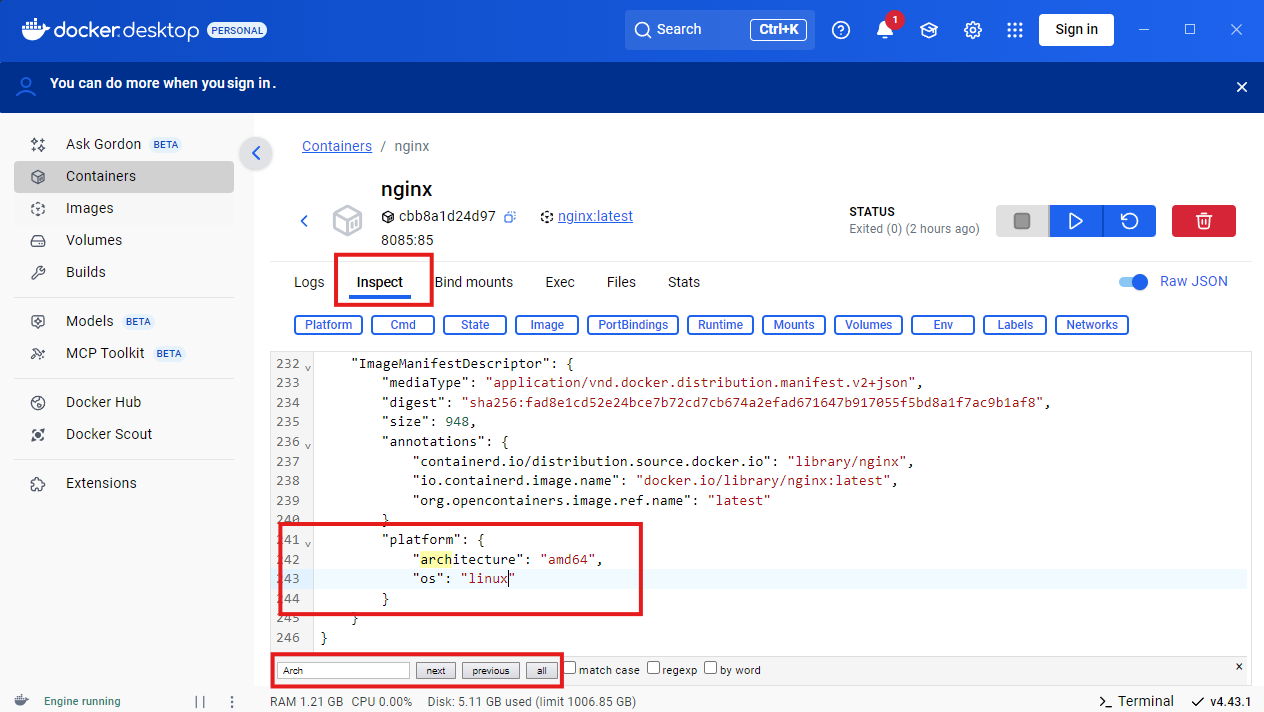Image resolution: width=1264 pixels, height=712 pixels.
Task: Open engine options three-dot menu
Action: coord(232,702)
